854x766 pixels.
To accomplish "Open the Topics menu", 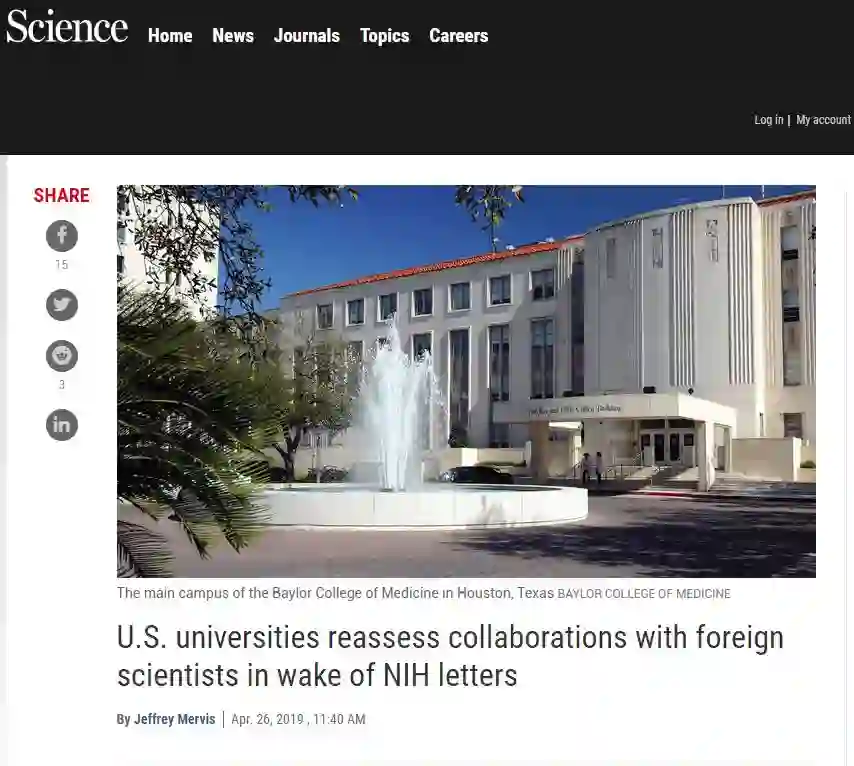I will click(385, 35).
